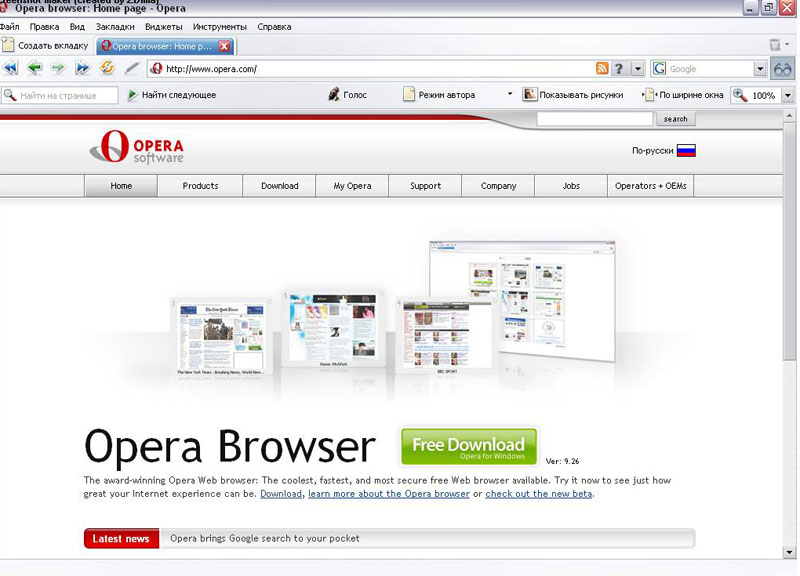Open the Вид menu
Viewport: 800px width, 576px height.
[77, 27]
